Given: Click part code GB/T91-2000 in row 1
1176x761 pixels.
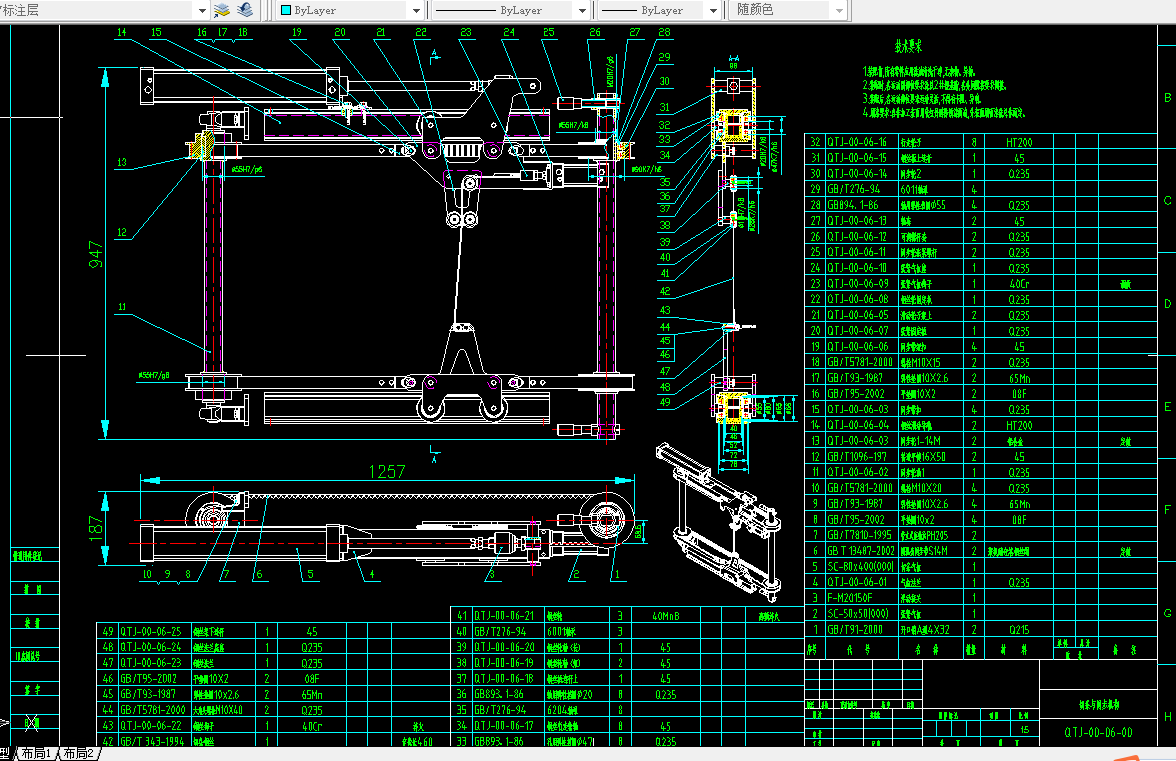Looking at the screenshot, I should pos(855,630).
